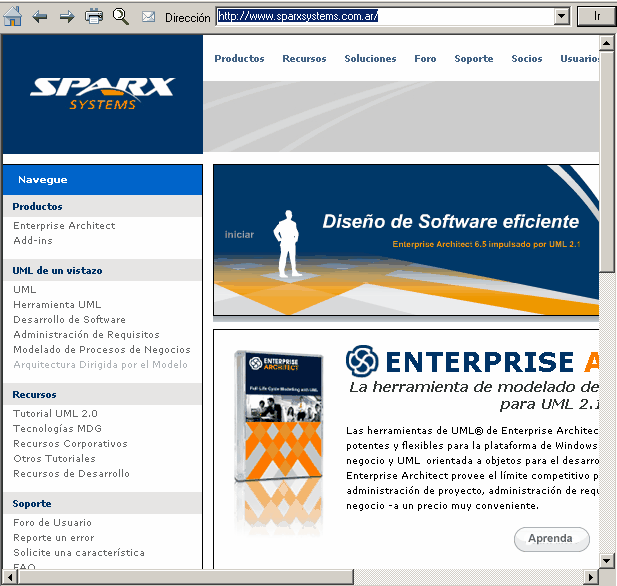The height and width of the screenshot is (586, 617).
Task: Click the white man silhouette in banner
Action: [x=287, y=244]
